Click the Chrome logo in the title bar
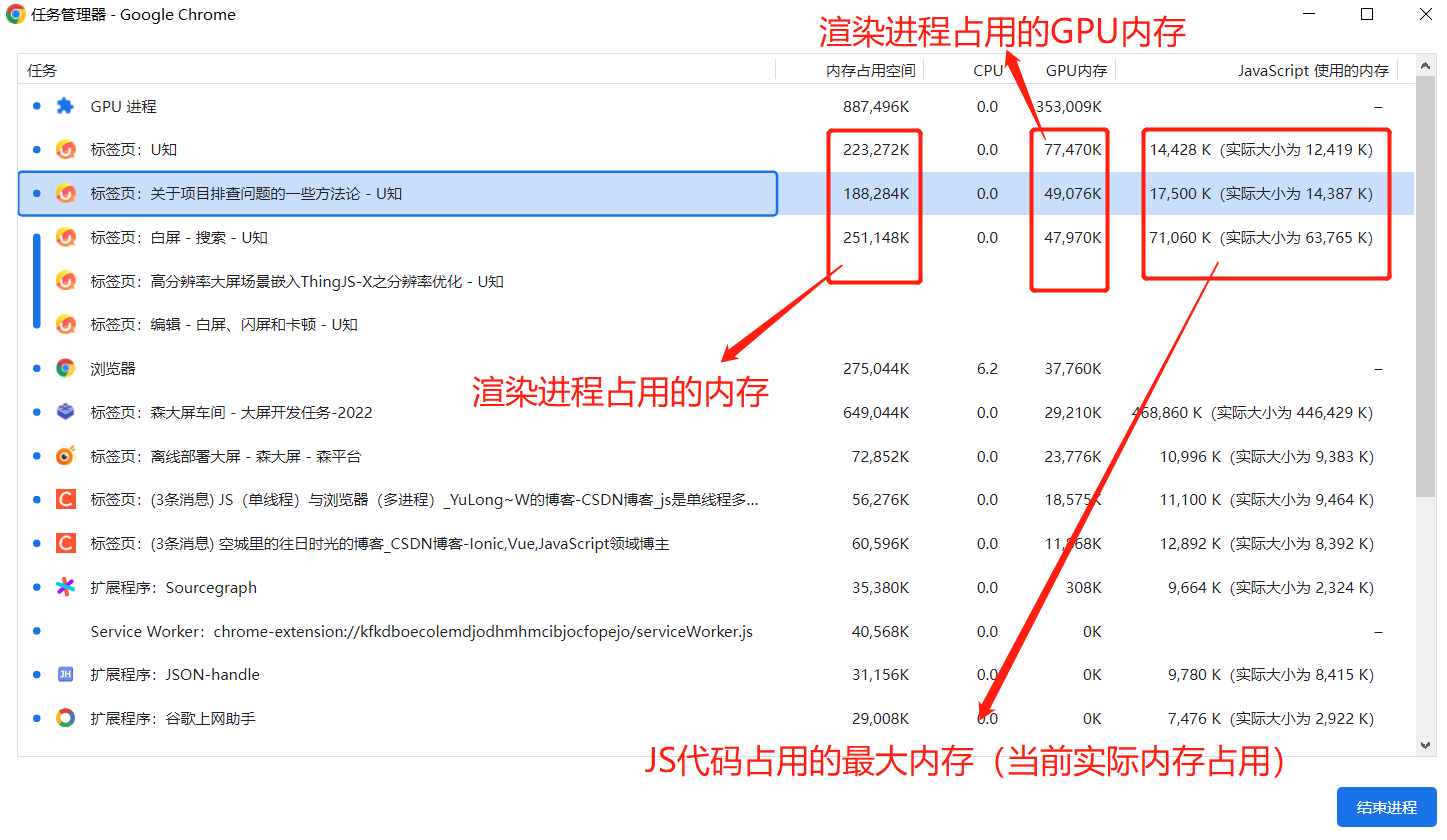This screenshot has height=840, width=1447. click(x=16, y=15)
